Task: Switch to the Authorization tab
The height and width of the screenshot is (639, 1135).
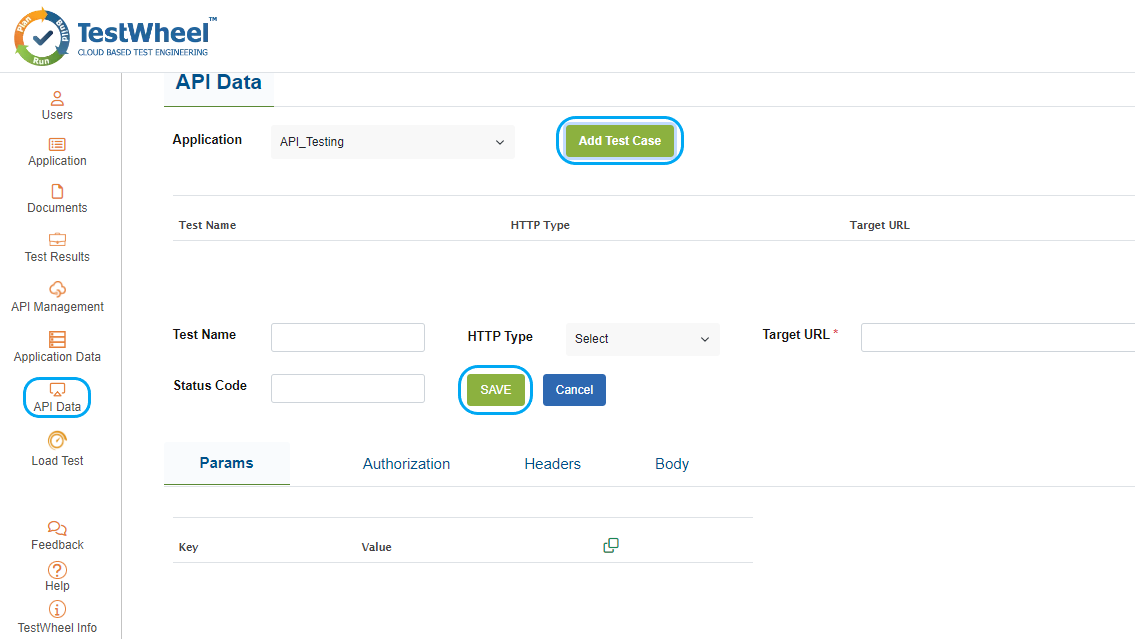Action: pyautogui.click(x=406, y=463)
